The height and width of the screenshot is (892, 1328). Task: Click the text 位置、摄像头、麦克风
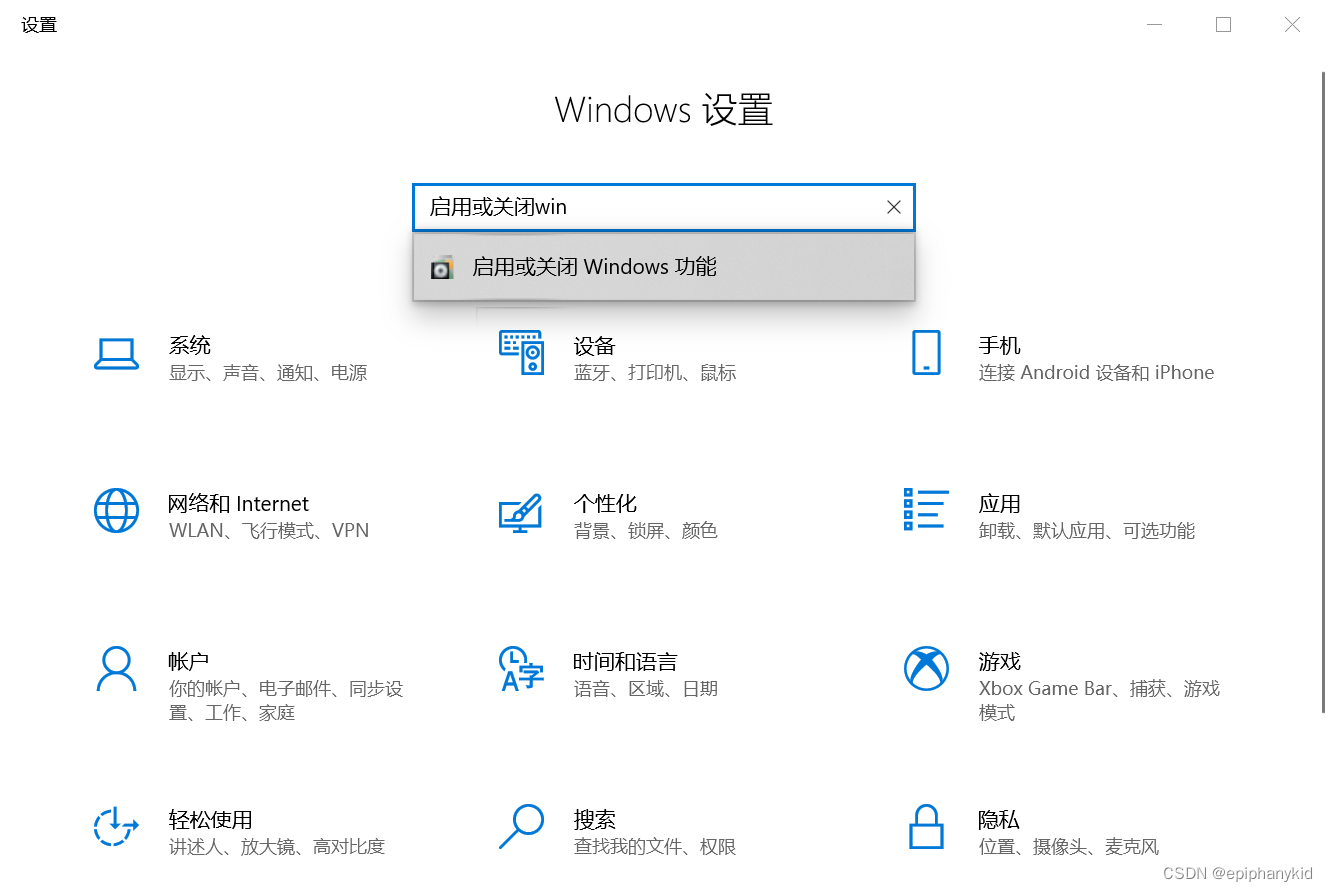[1069, 847]
